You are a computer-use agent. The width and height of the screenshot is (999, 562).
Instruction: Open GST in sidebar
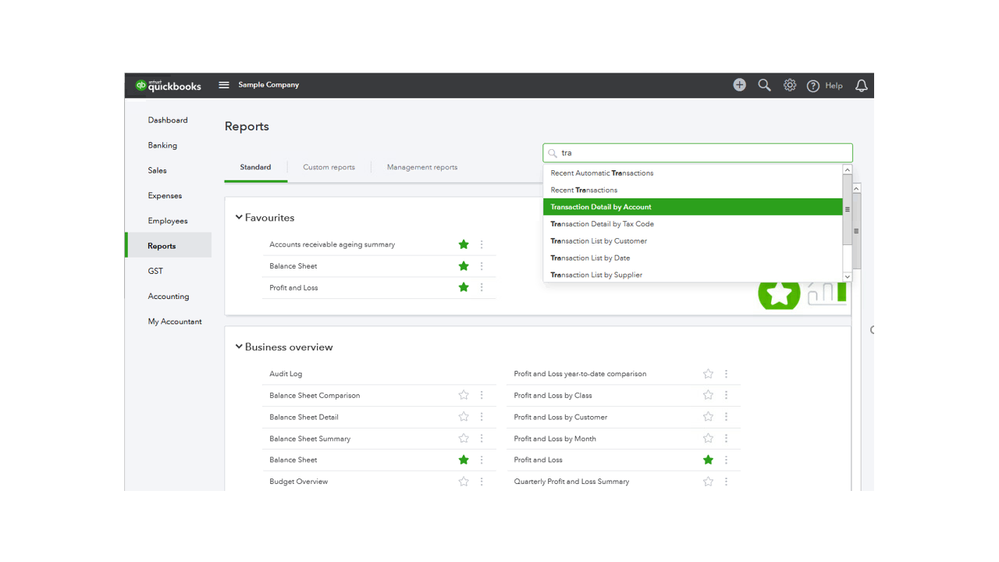(155, 271)
